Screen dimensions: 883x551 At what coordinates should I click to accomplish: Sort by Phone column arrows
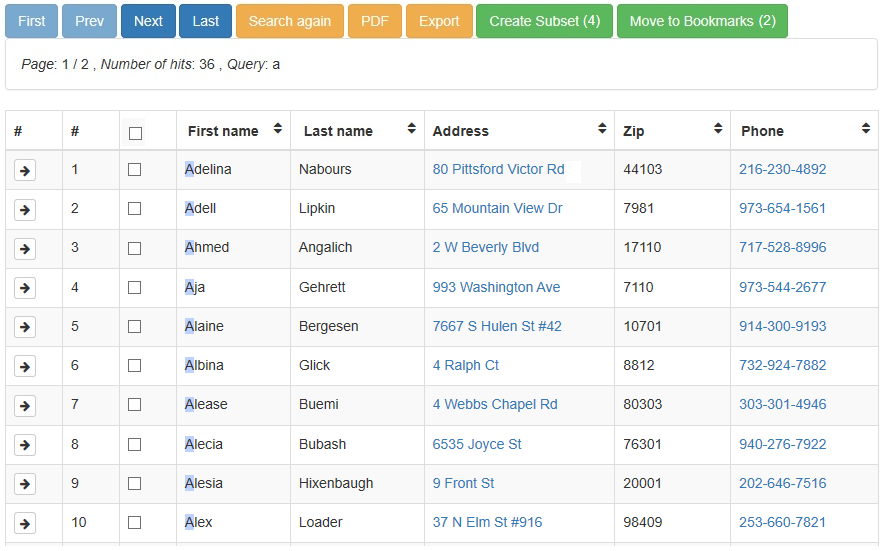click(866, 128)
